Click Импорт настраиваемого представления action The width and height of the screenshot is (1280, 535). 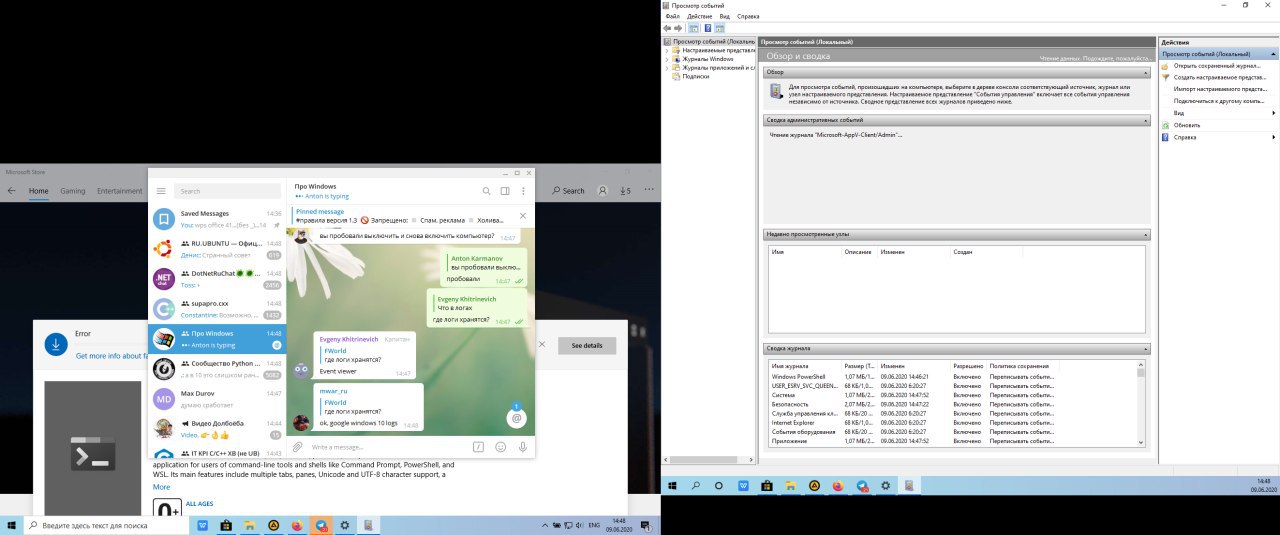(1219, 89)
